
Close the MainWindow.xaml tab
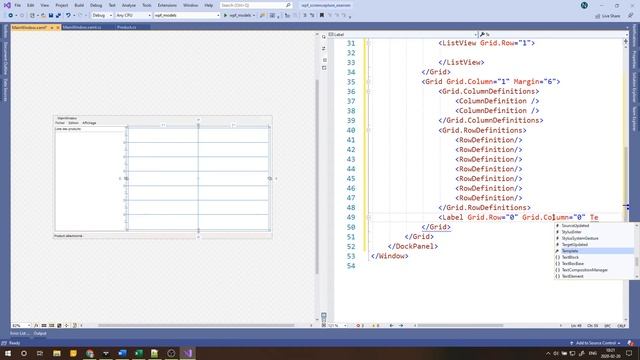58,28
